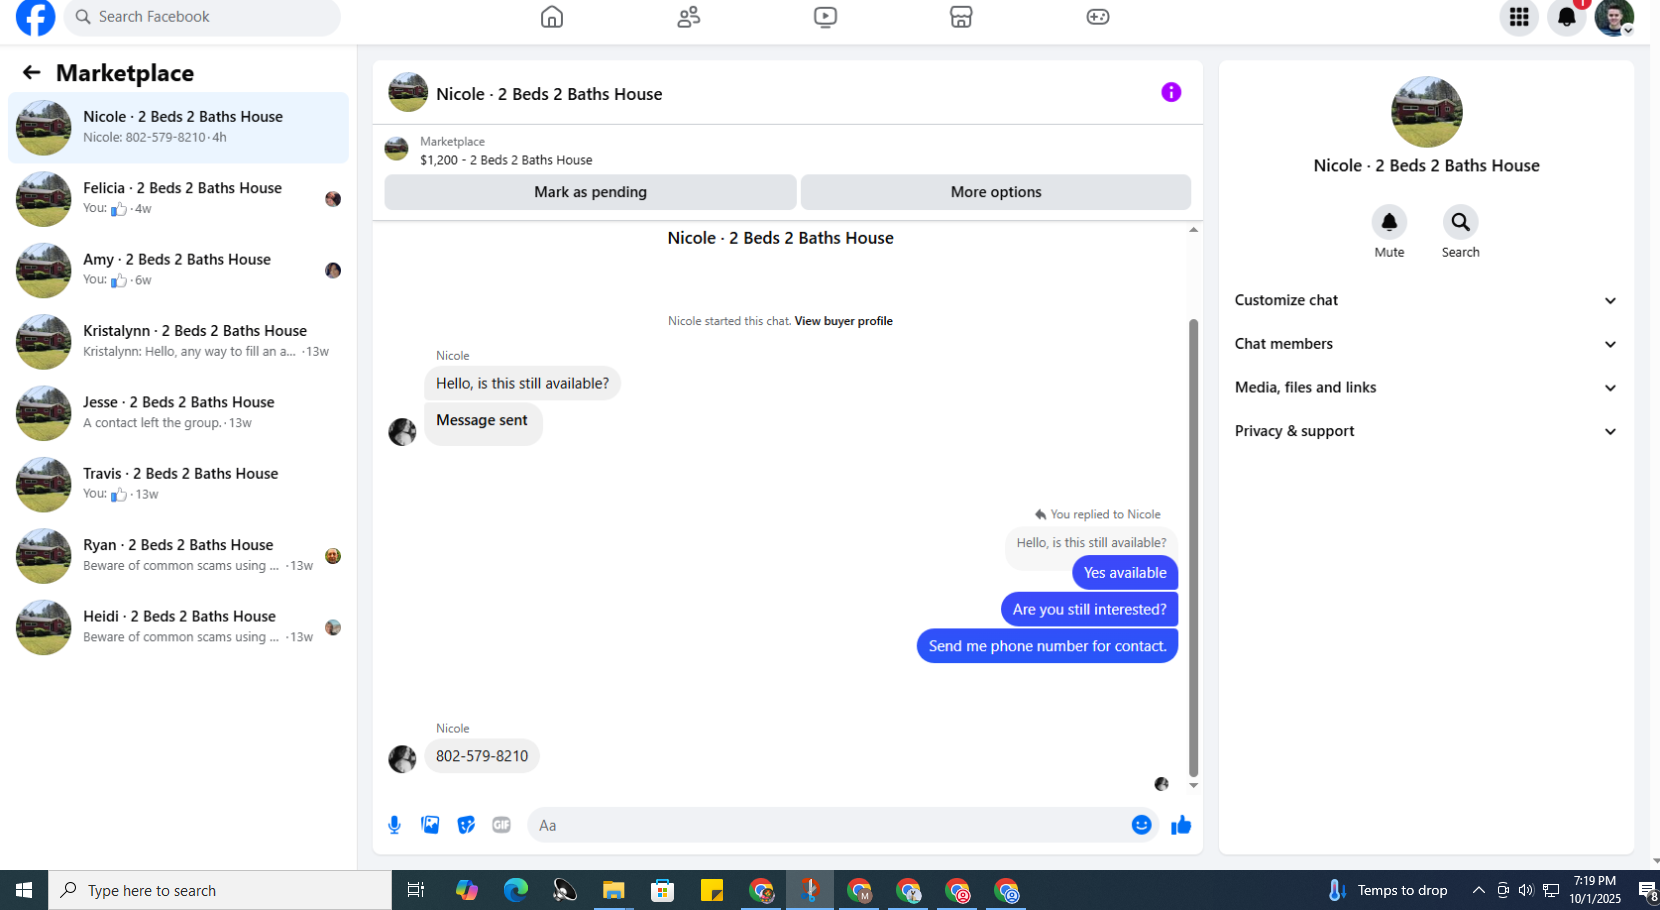Image resolution: width=1660 pixels, height=910 pixels.
Task: Mute this chat with the bell icon
Action: [1389, 222]
